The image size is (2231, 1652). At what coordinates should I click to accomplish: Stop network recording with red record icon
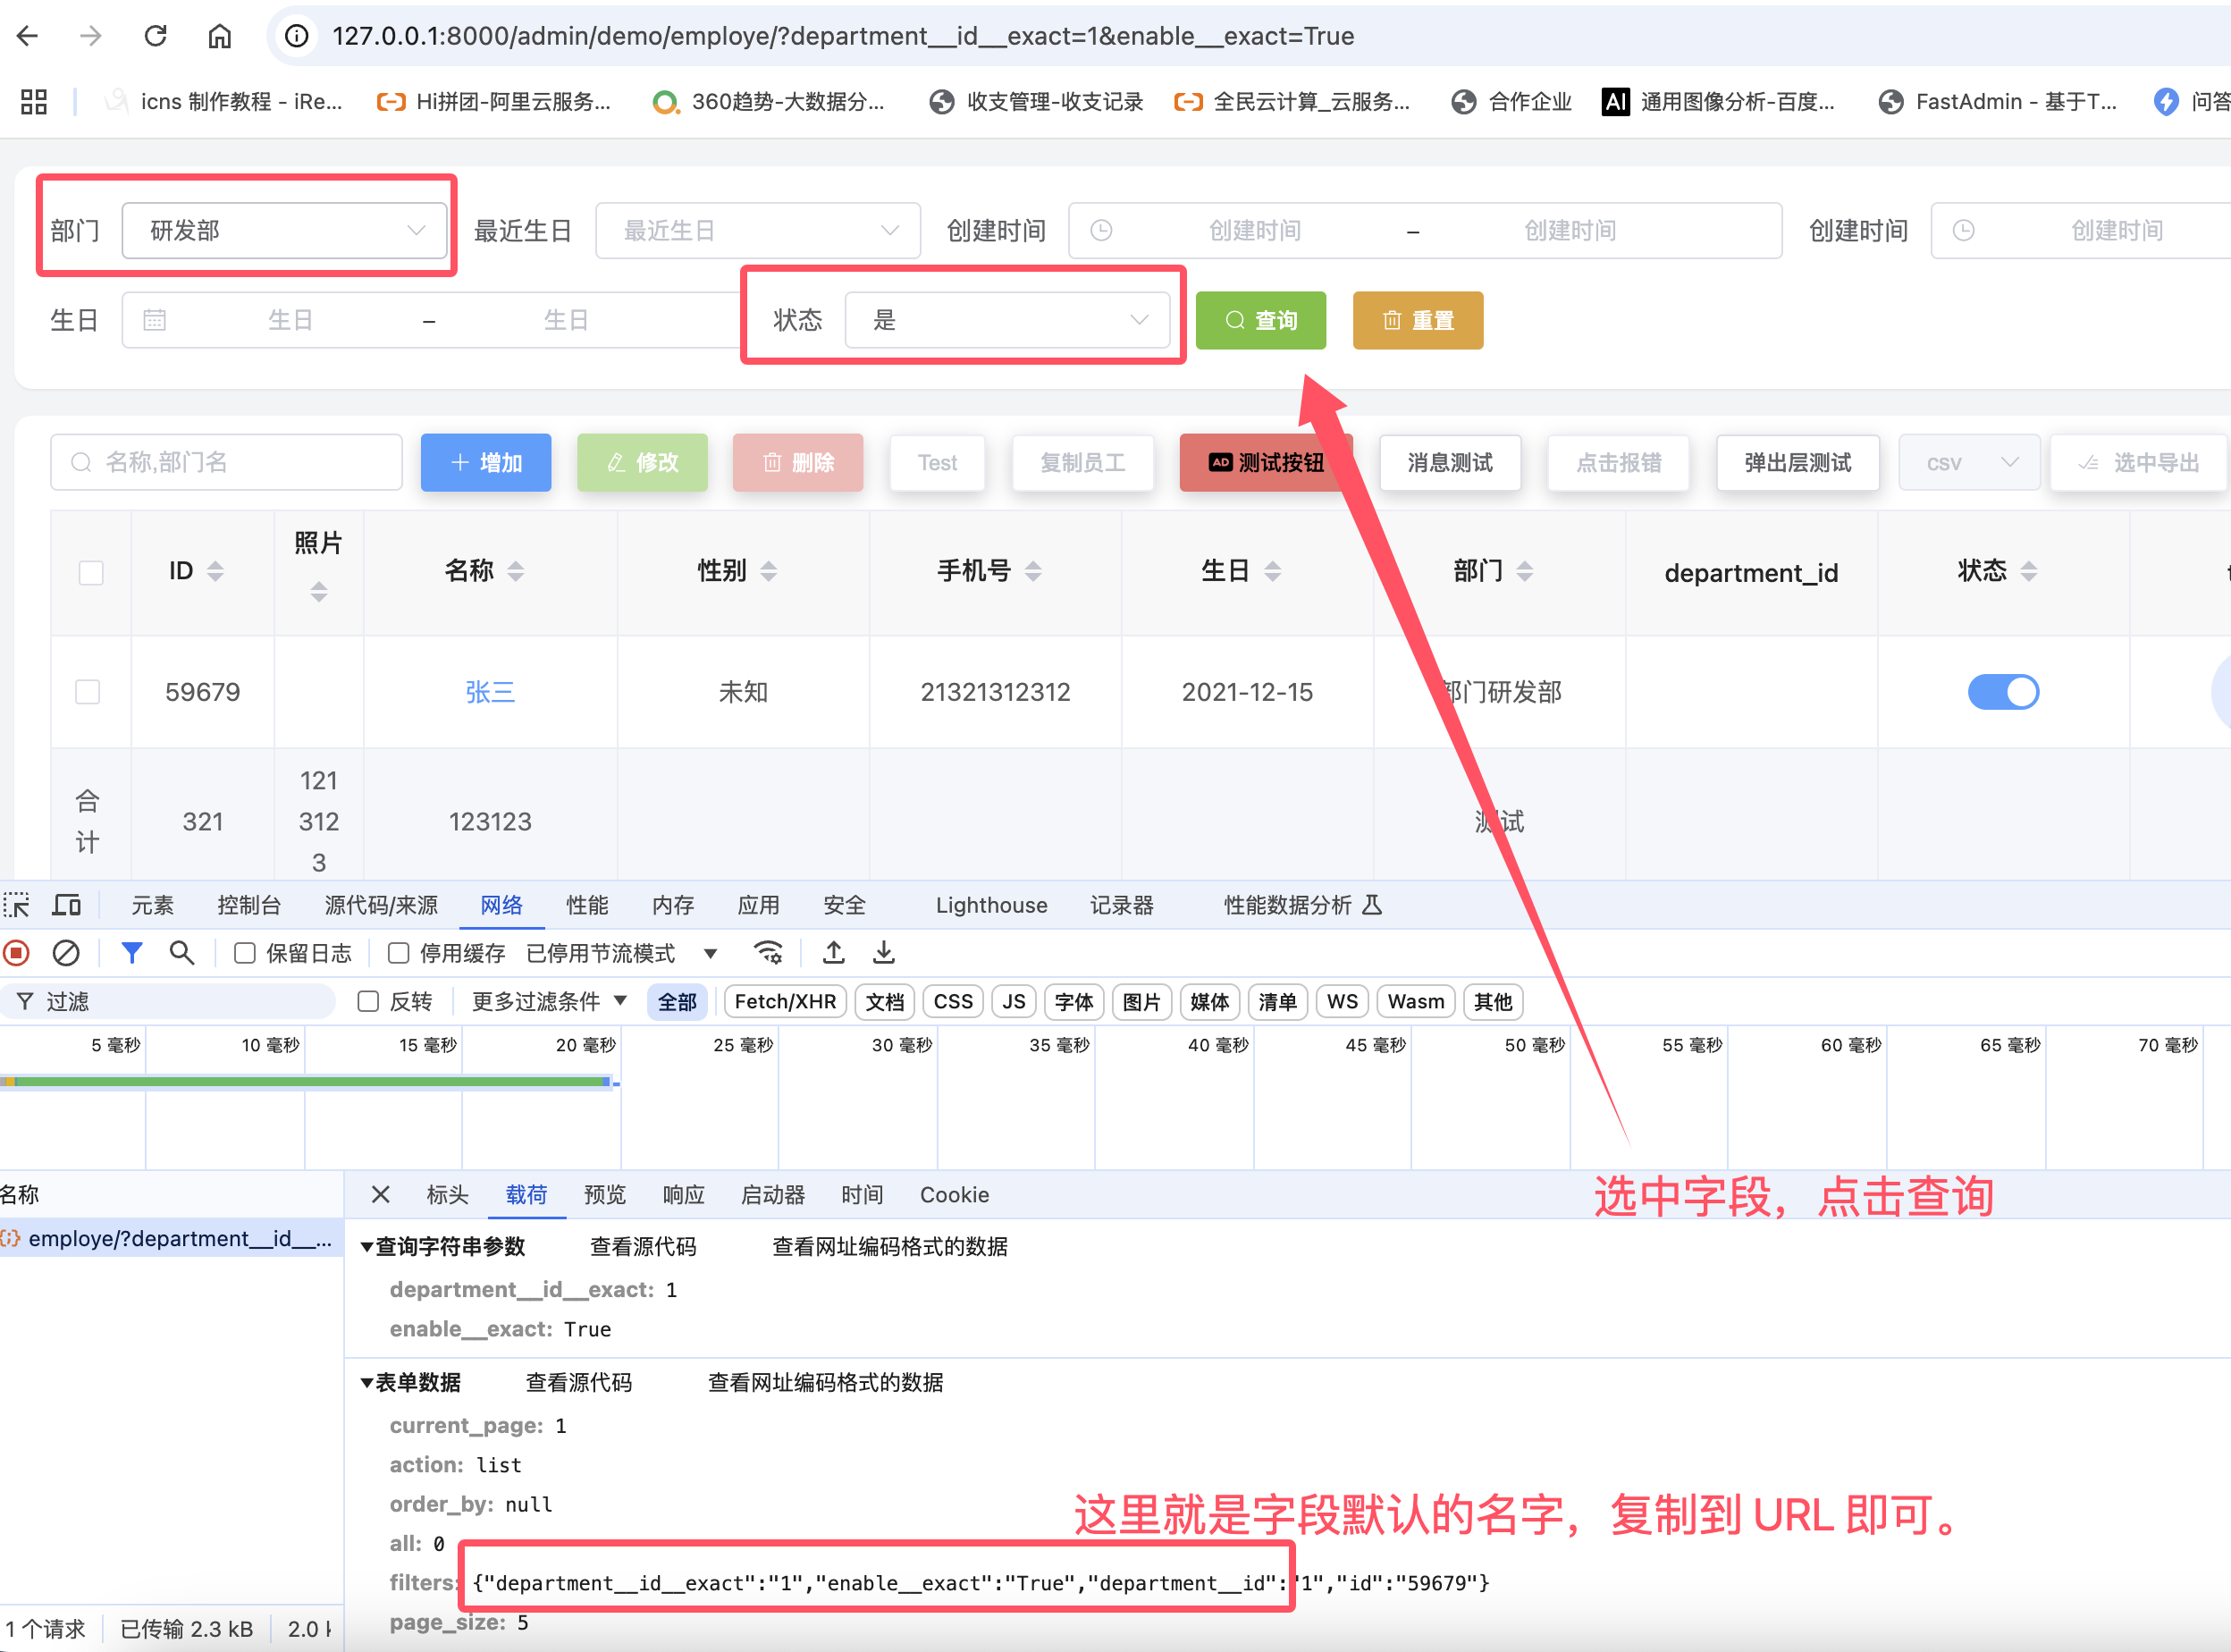[17, 953]
